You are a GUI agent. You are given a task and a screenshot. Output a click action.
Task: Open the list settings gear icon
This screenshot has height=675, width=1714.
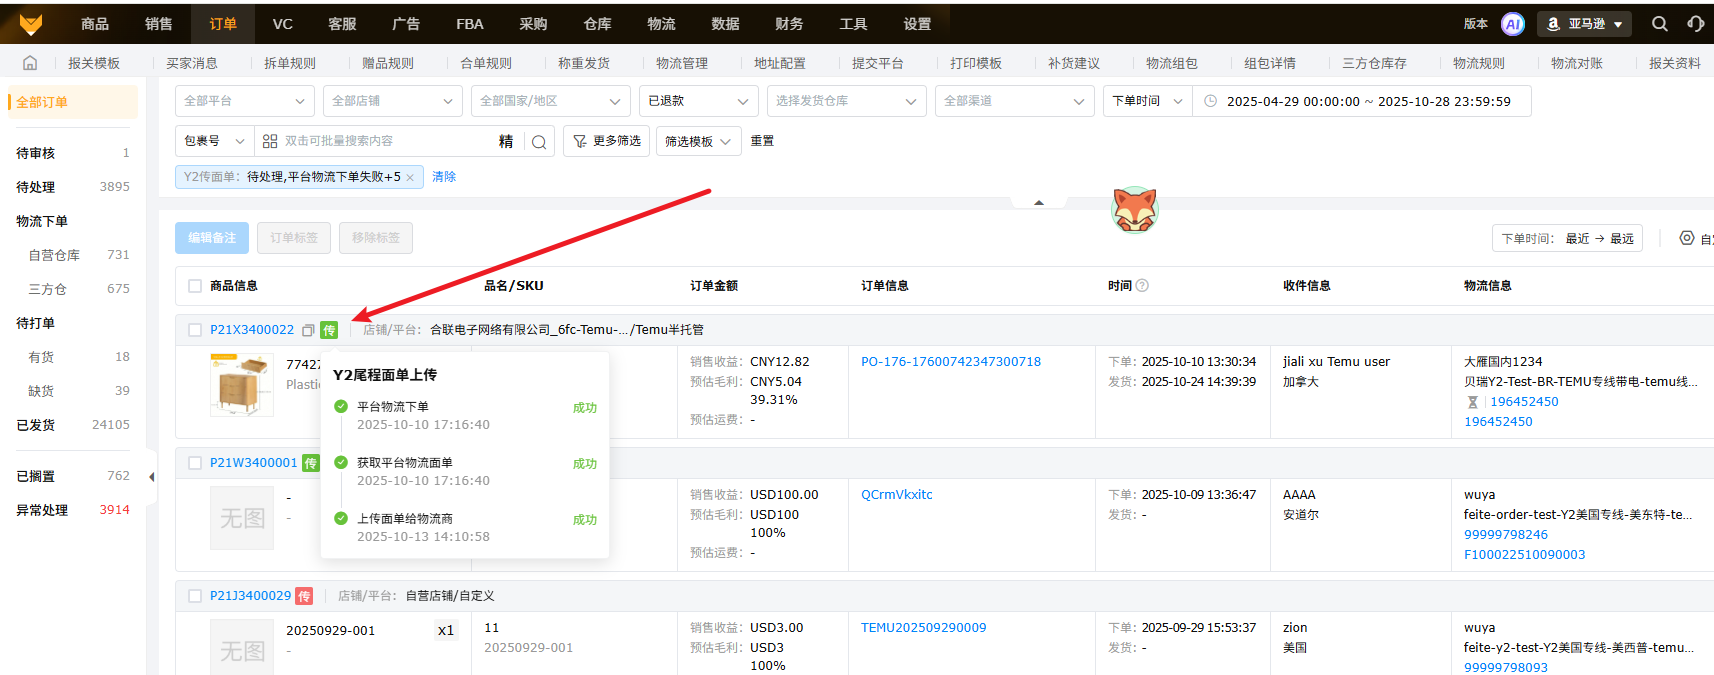[1687, 238]
